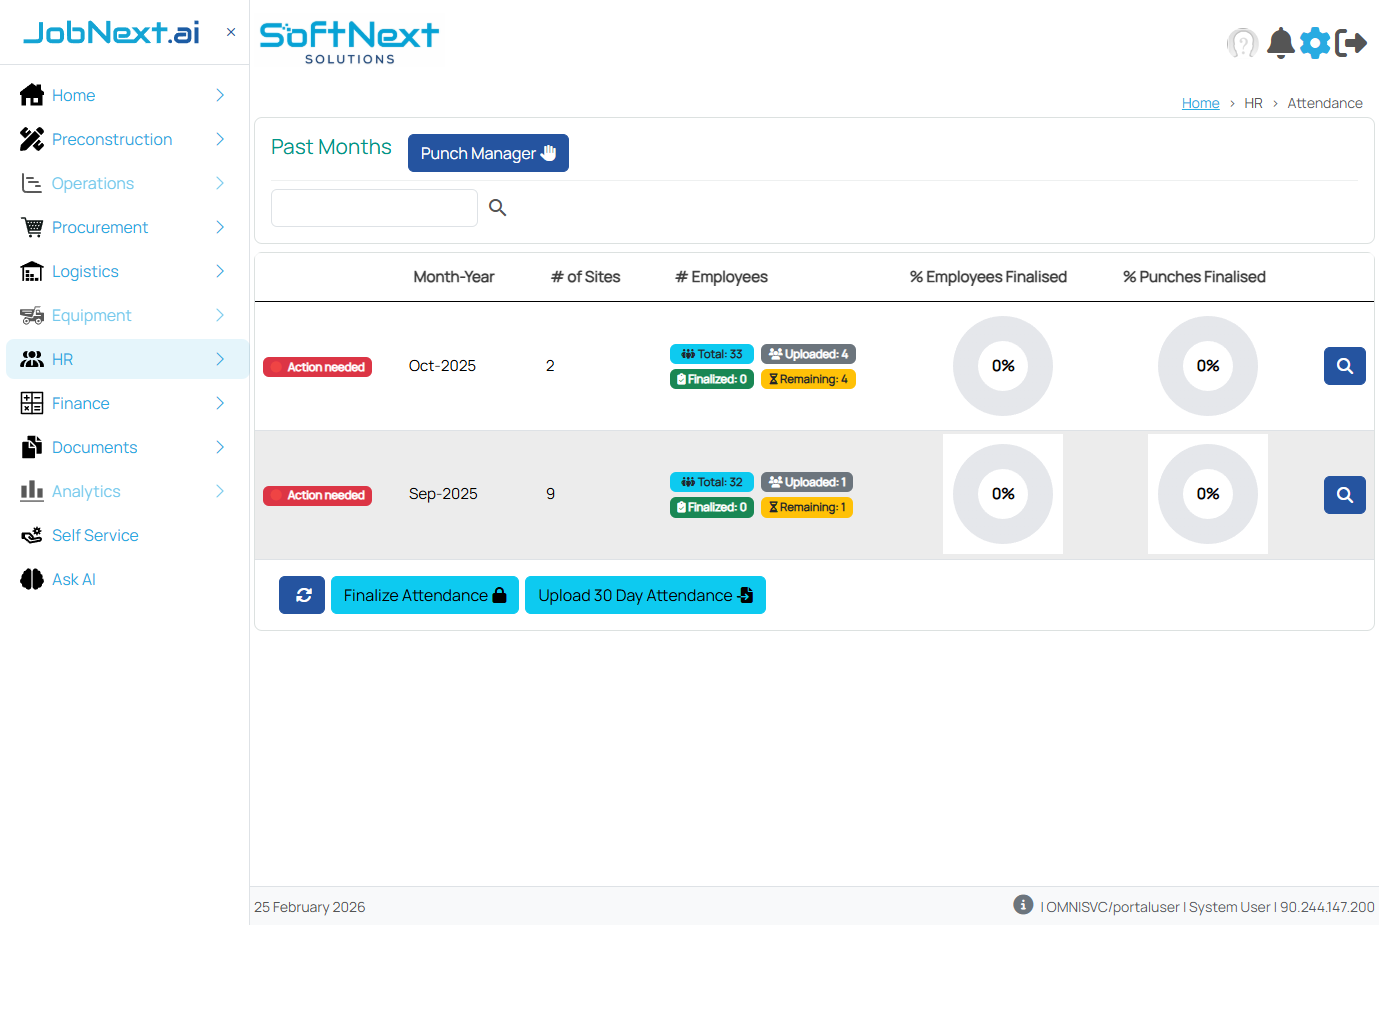This screenshot has width=1379, height=1035.
Task: Expand the Procurement sidebar chevron
Action: (219, 227)
